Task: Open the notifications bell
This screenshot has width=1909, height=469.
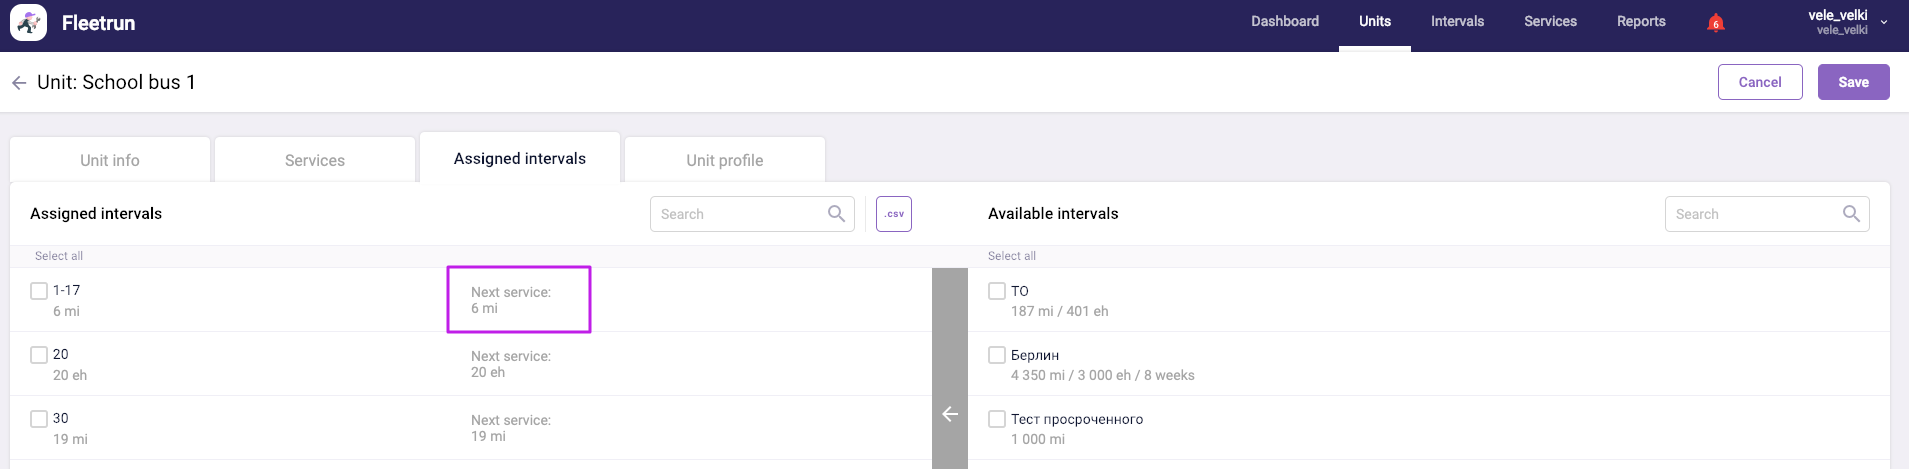Action: 1715,23
